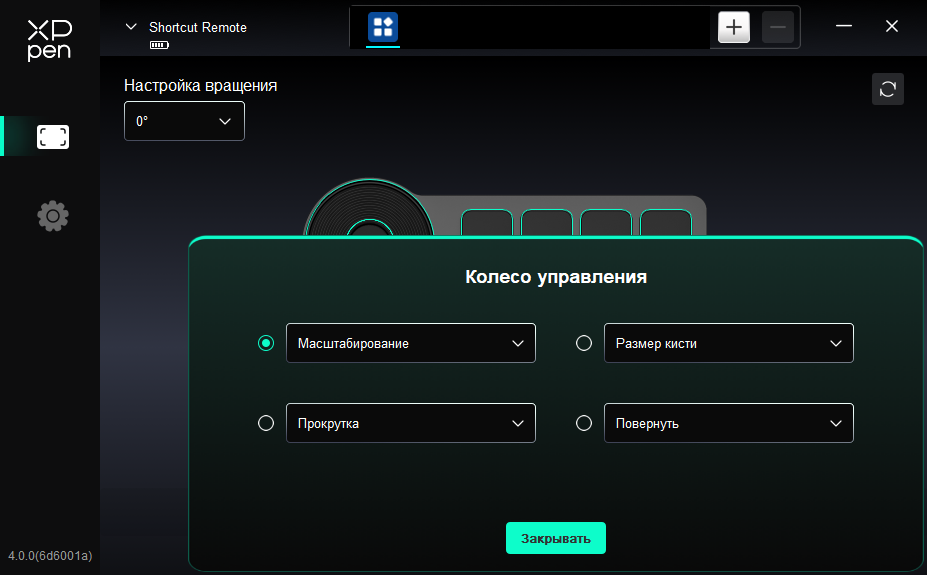Open the work area sidebar icon
The width and height of the screenshot is (927, 575).
coord(53,137)
